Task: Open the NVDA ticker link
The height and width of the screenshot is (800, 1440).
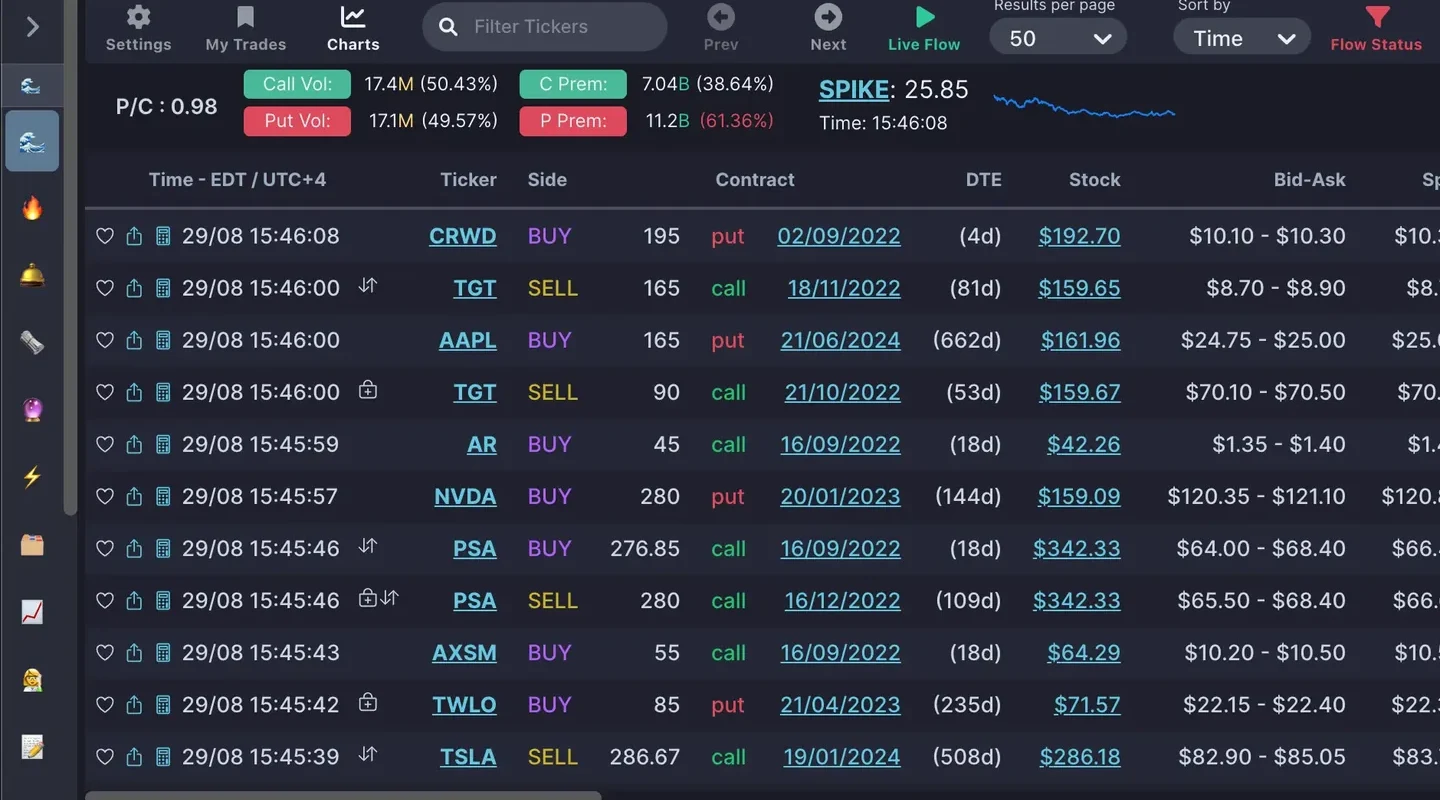Action: pyautogui.click(x=465, y=496)
